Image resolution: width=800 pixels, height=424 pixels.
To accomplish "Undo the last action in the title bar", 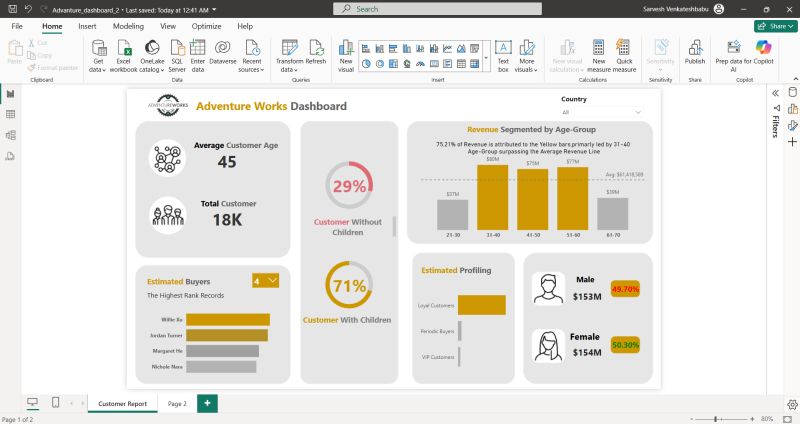I will point(28,9).
